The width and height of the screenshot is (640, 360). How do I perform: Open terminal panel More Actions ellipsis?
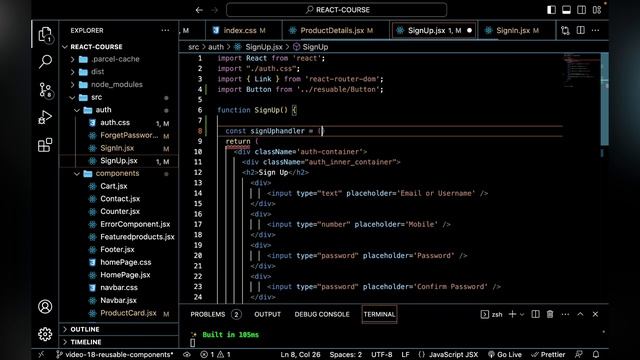[565, 314]
